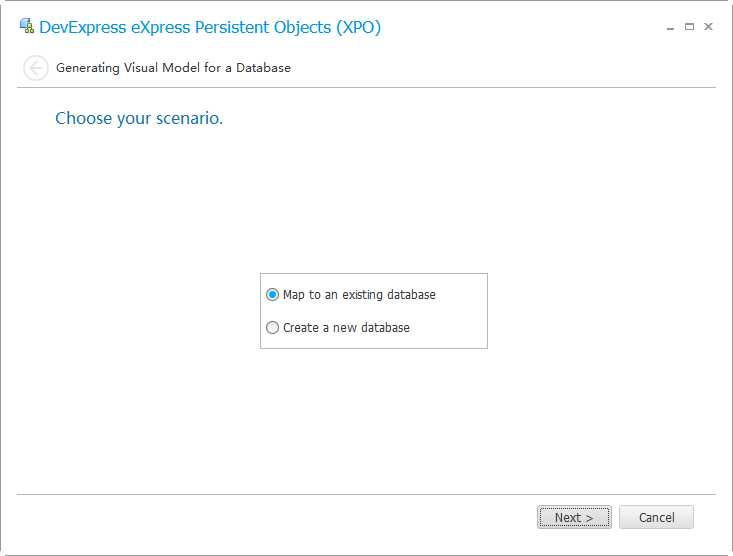Close the XPO wizard window
The height and width of the screenshot is (556, 733).
click(708, 27)
